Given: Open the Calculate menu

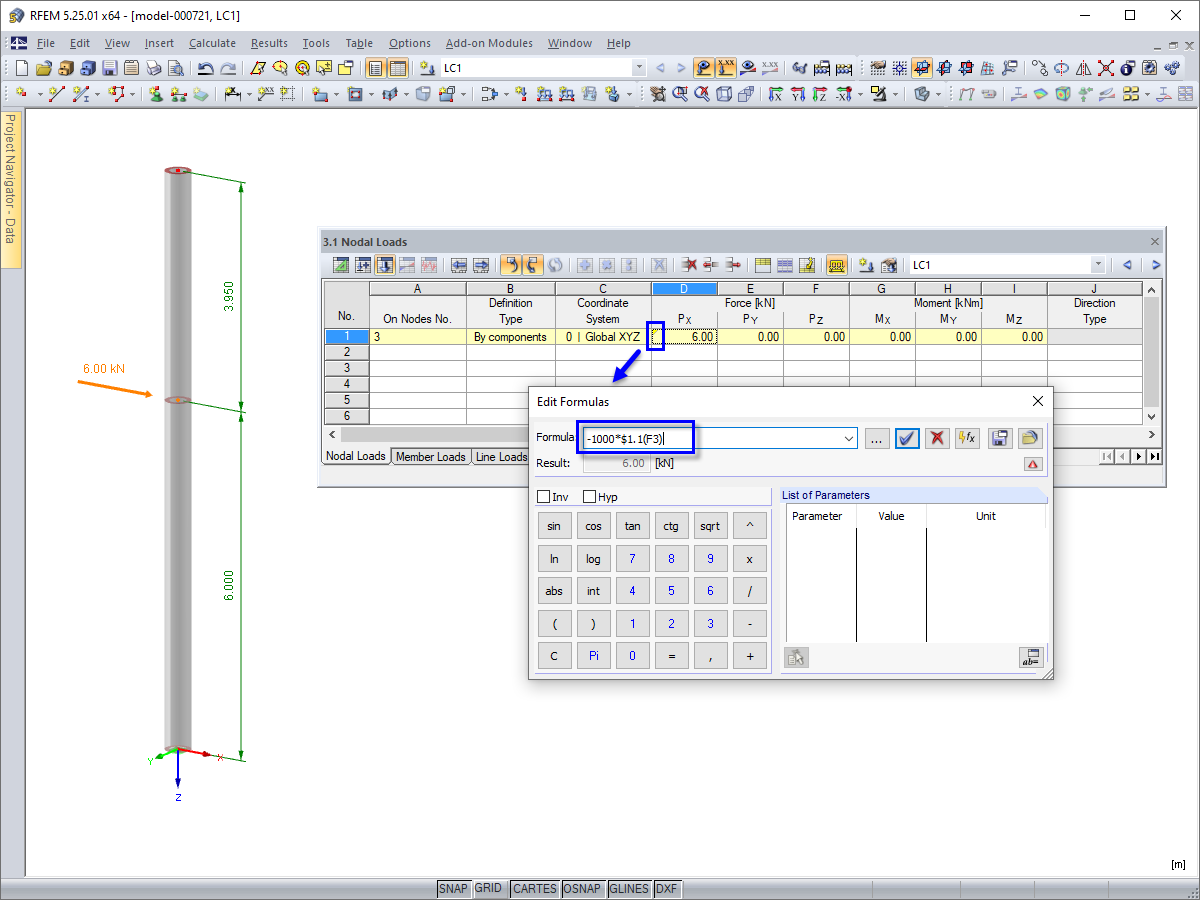Looking at the screenshot, I should click(212, 43).
